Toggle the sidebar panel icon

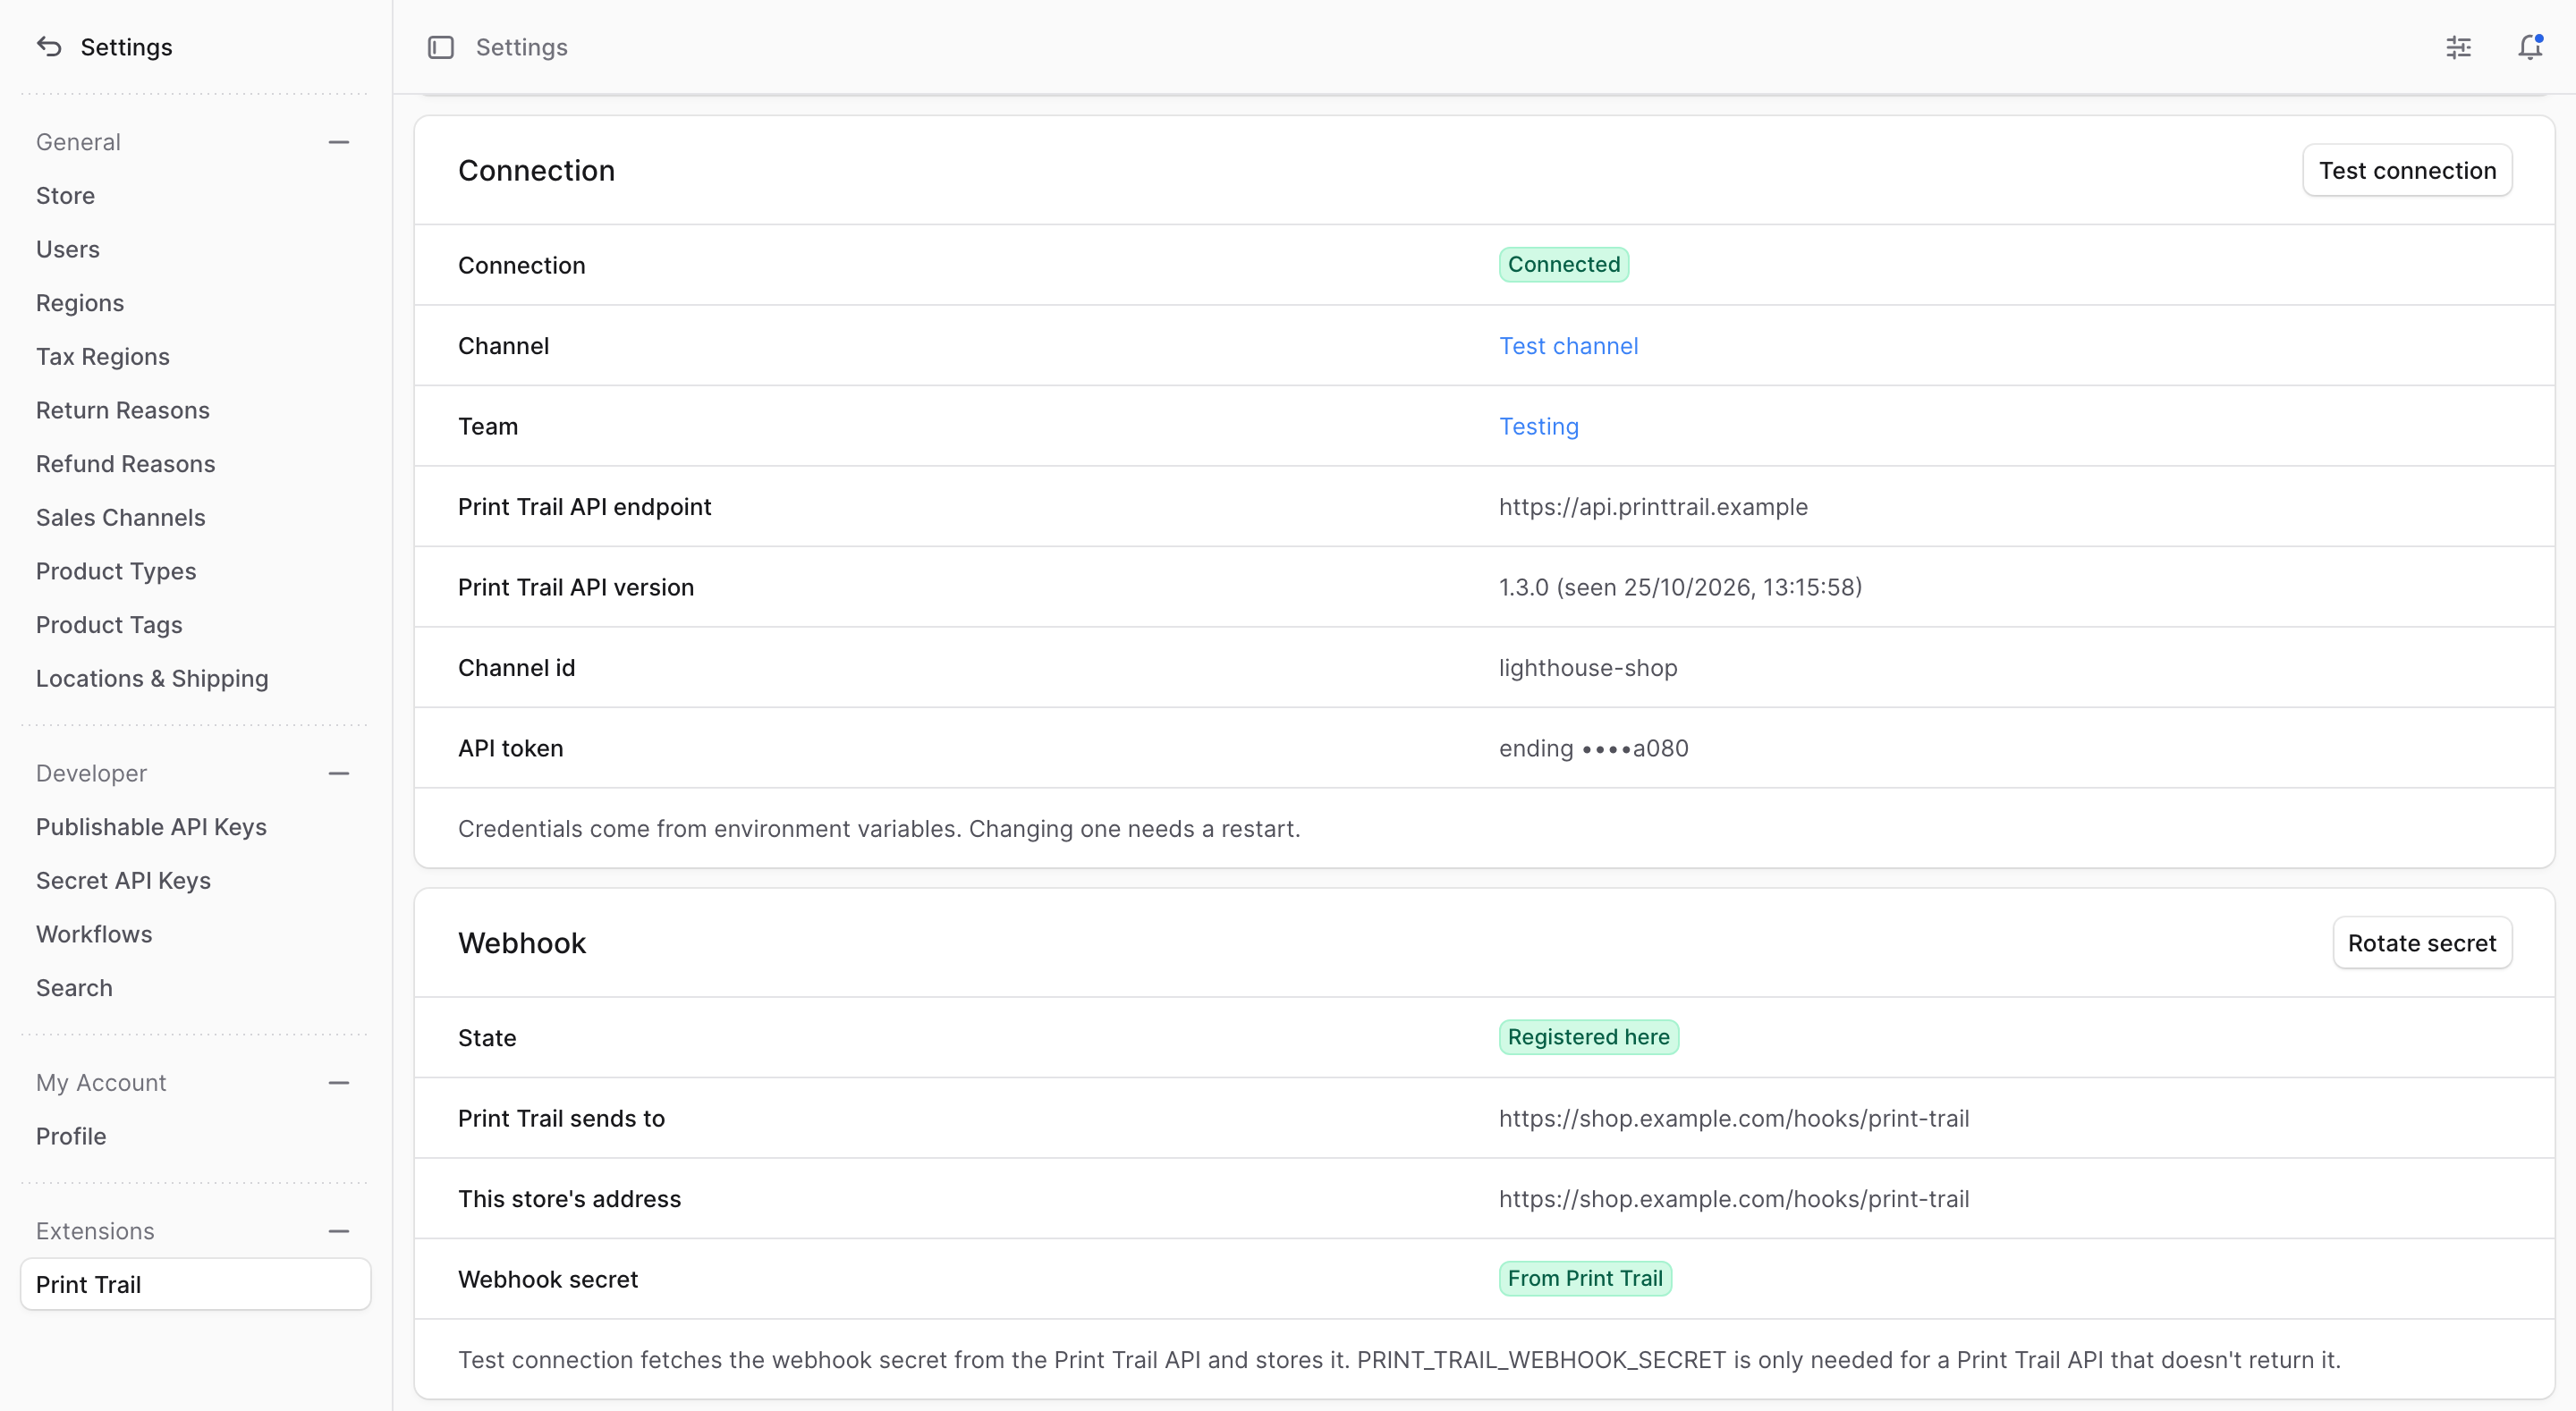pos(441,47)
